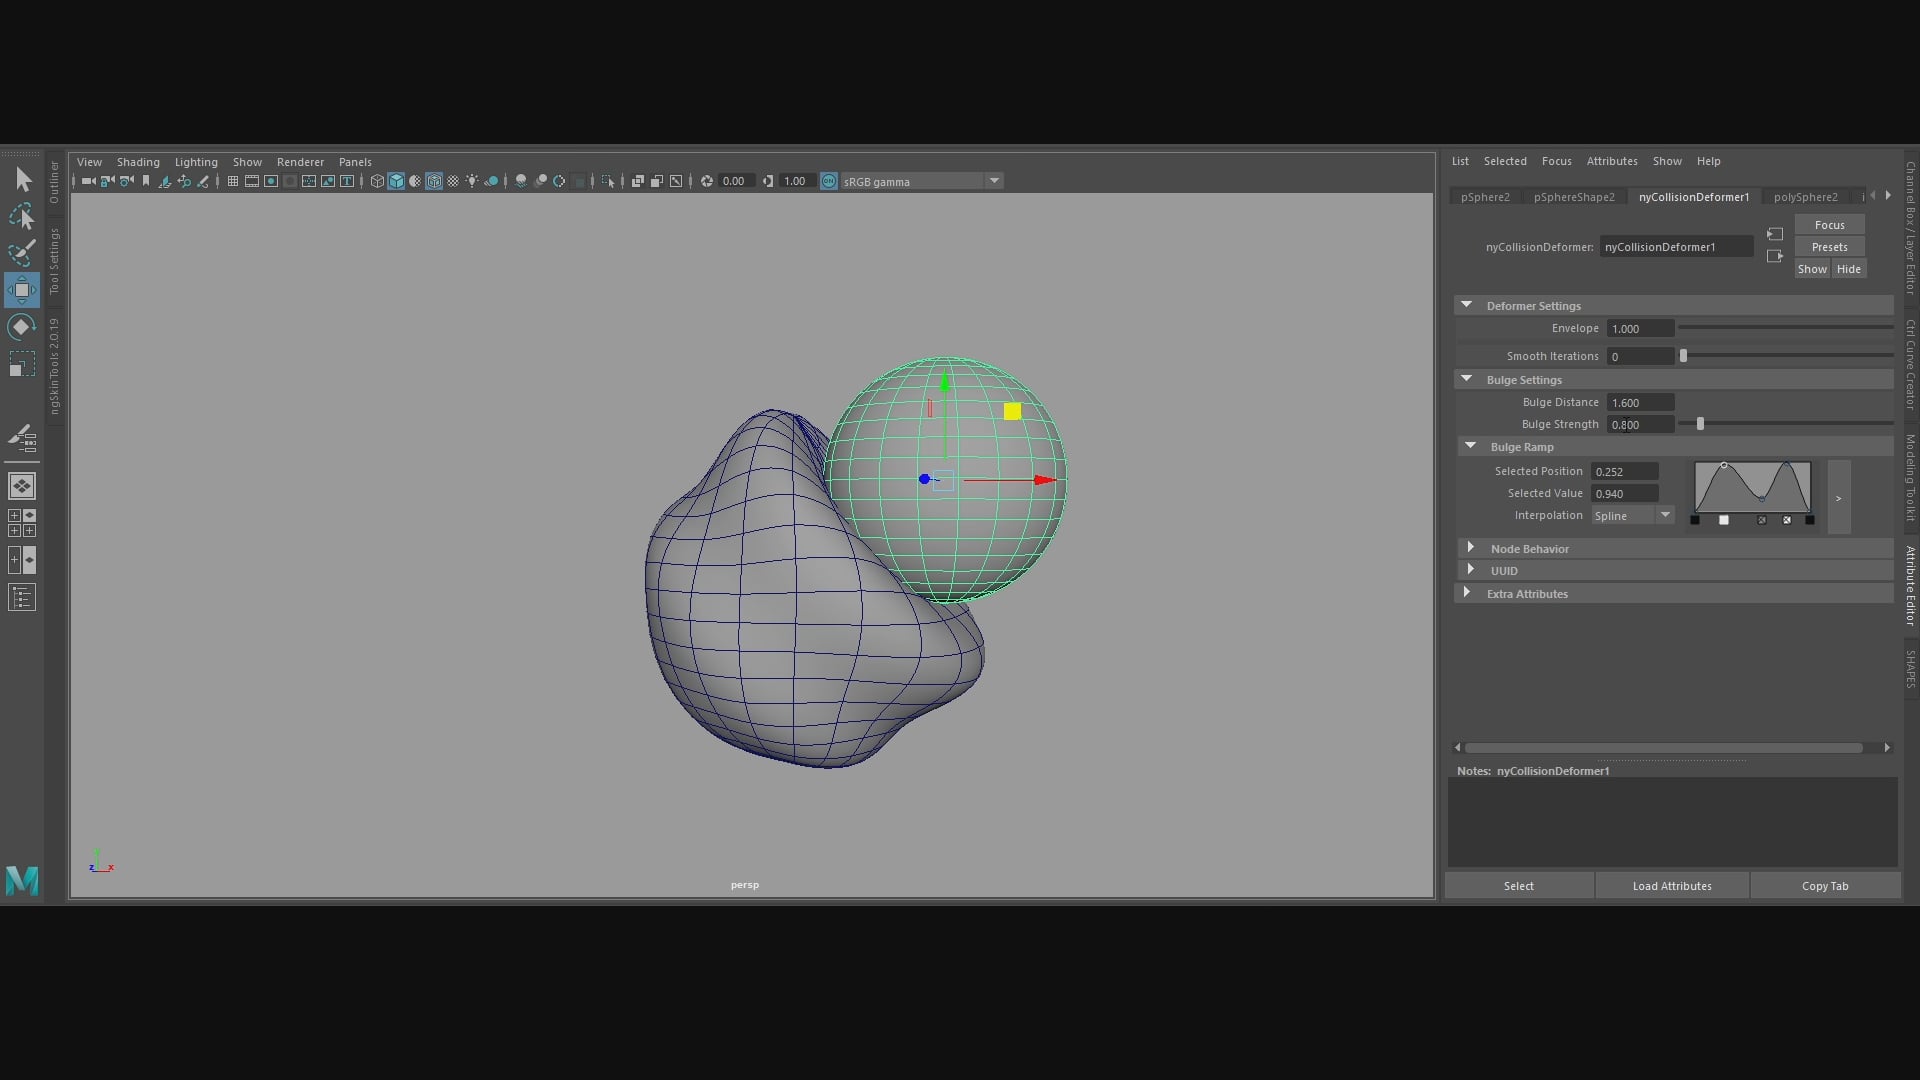Select the Move tool in the toolbox
Screen dimensions: 1920x1080
[22, 290]
